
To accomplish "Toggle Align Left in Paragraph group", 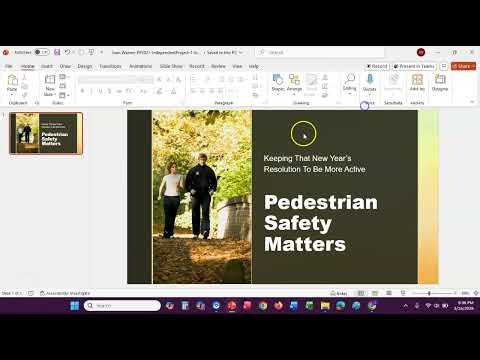I will coord(194,91).
